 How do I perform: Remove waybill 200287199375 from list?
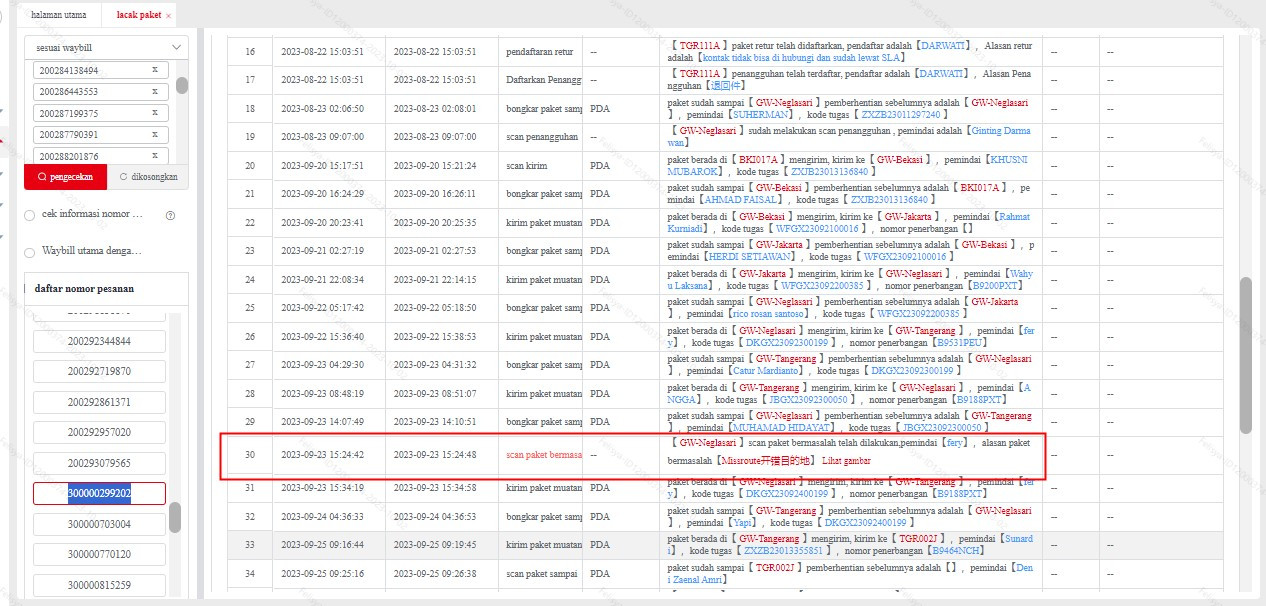pos(154,113)
